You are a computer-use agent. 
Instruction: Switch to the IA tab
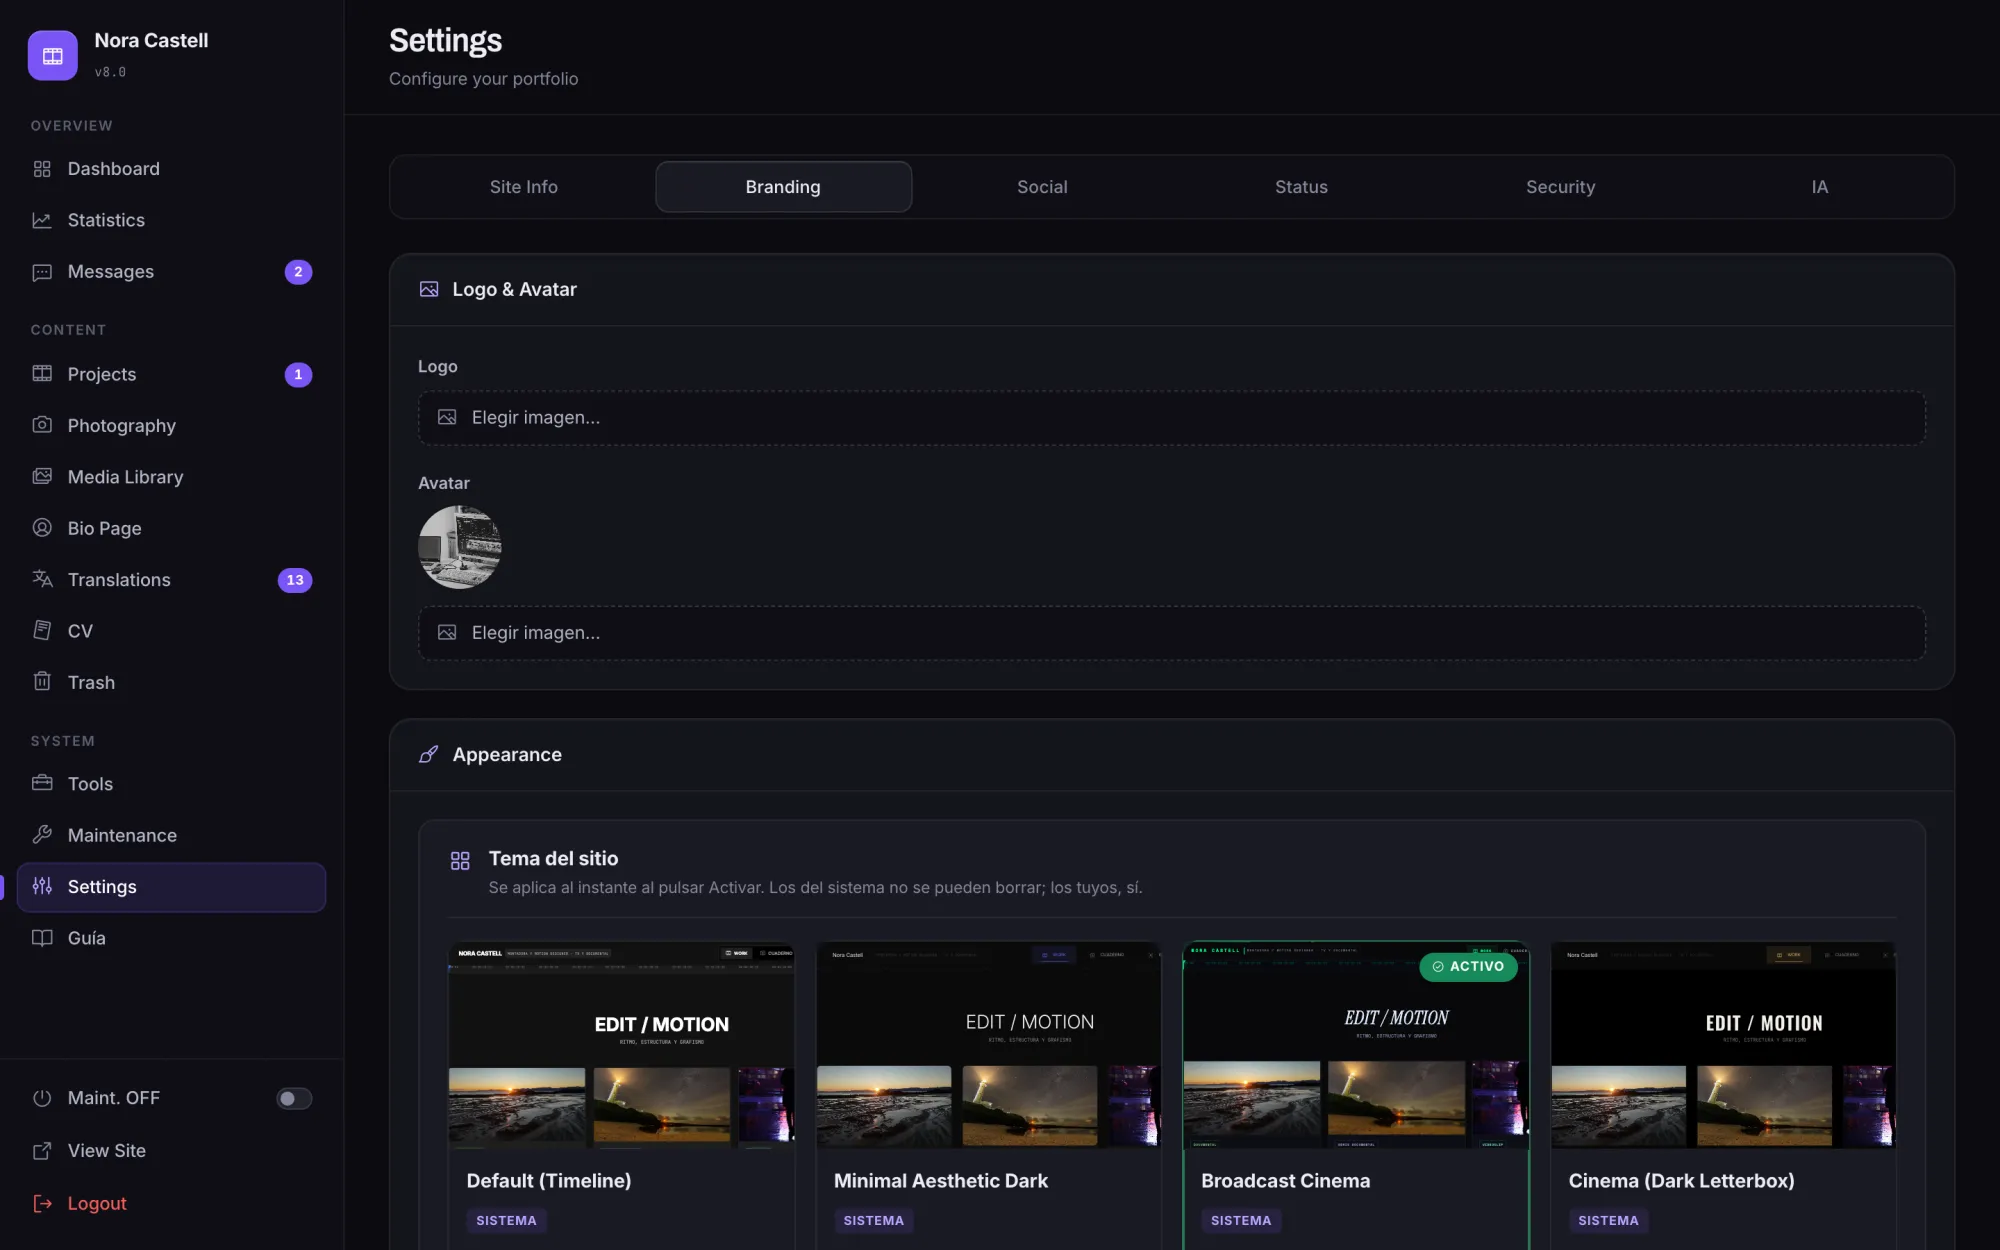[1819, 187]
